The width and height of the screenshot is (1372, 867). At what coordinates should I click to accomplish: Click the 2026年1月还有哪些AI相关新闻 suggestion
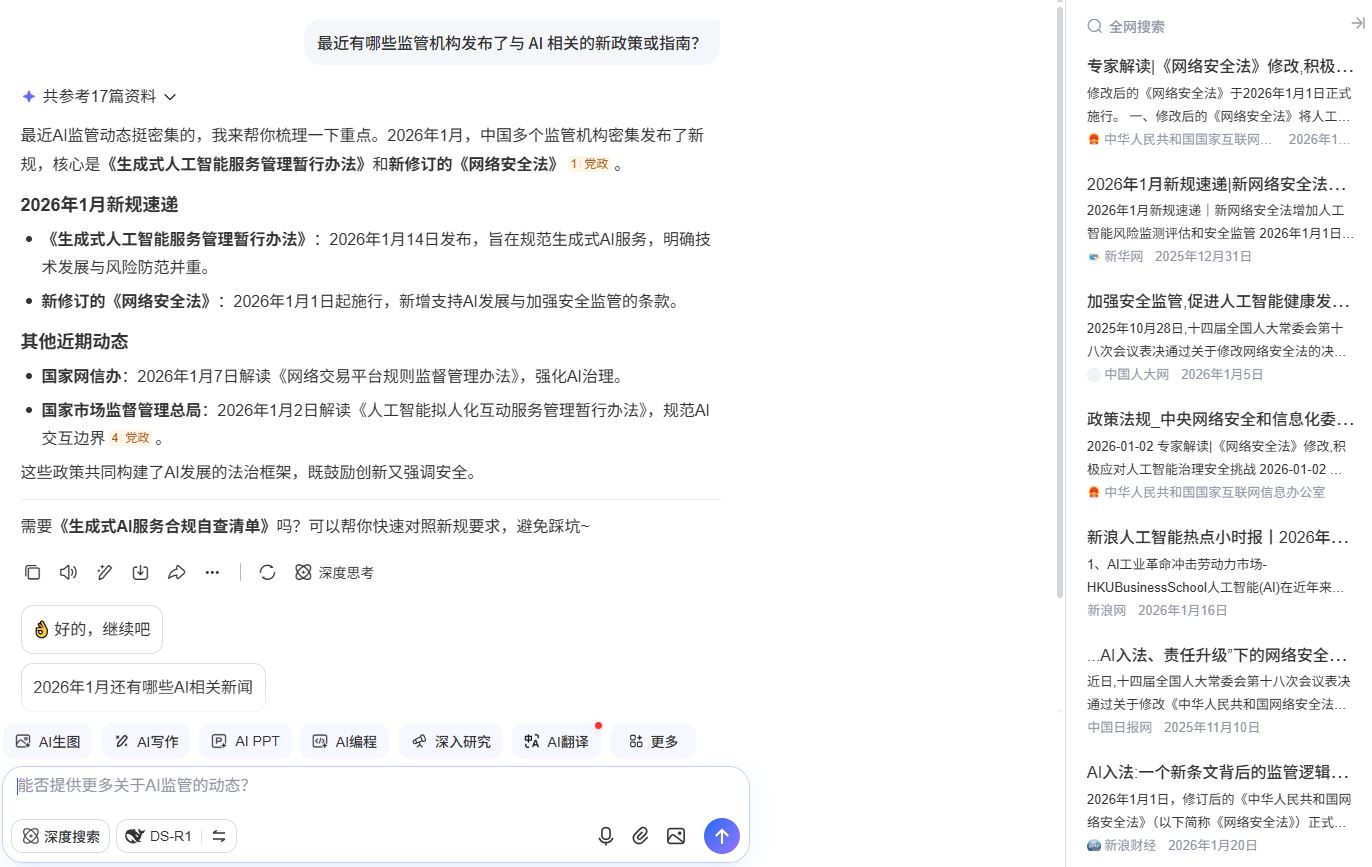pyautogui.click(x=143, y=687)
